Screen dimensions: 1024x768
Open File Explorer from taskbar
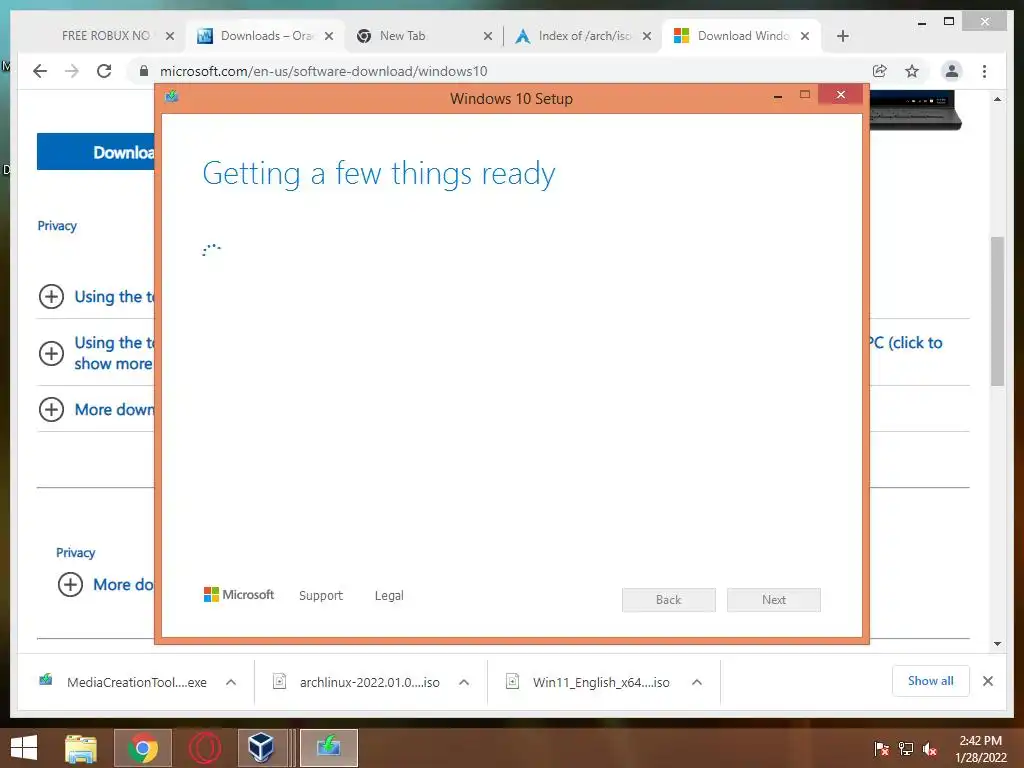point(81,748)
